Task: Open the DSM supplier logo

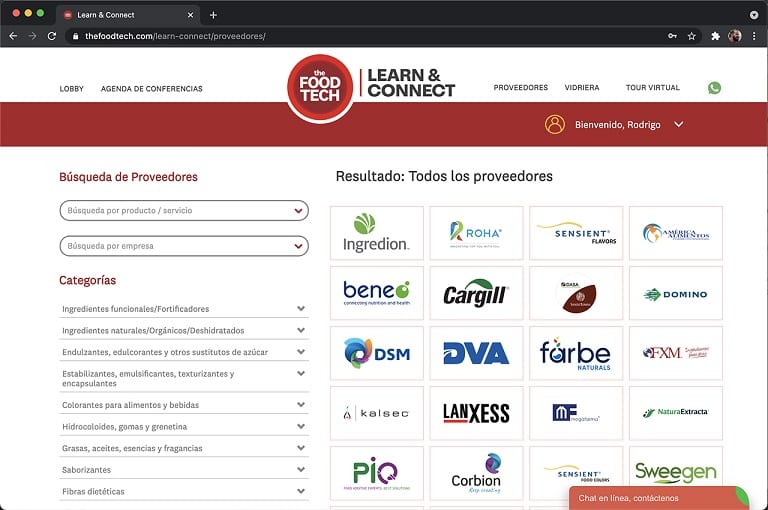Action: click(x=377, y=353)
